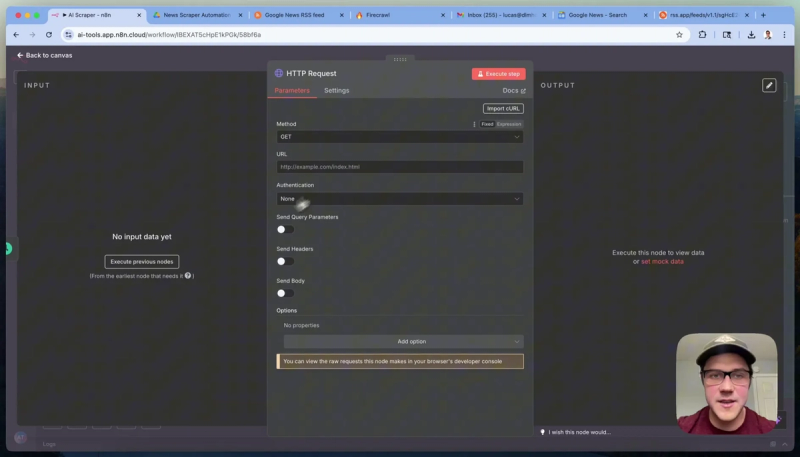Click the HTTP Request globe icon

[x=279, y=73]
